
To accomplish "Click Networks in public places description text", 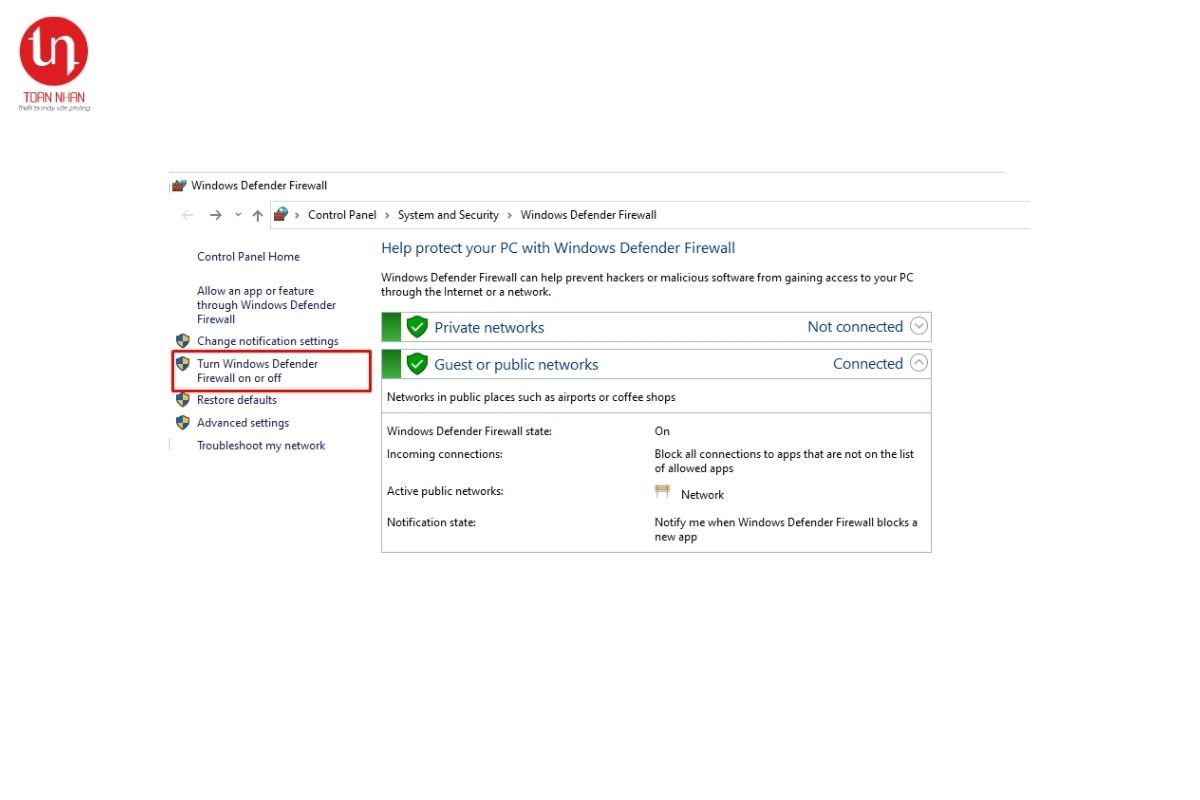I will 531,397.
